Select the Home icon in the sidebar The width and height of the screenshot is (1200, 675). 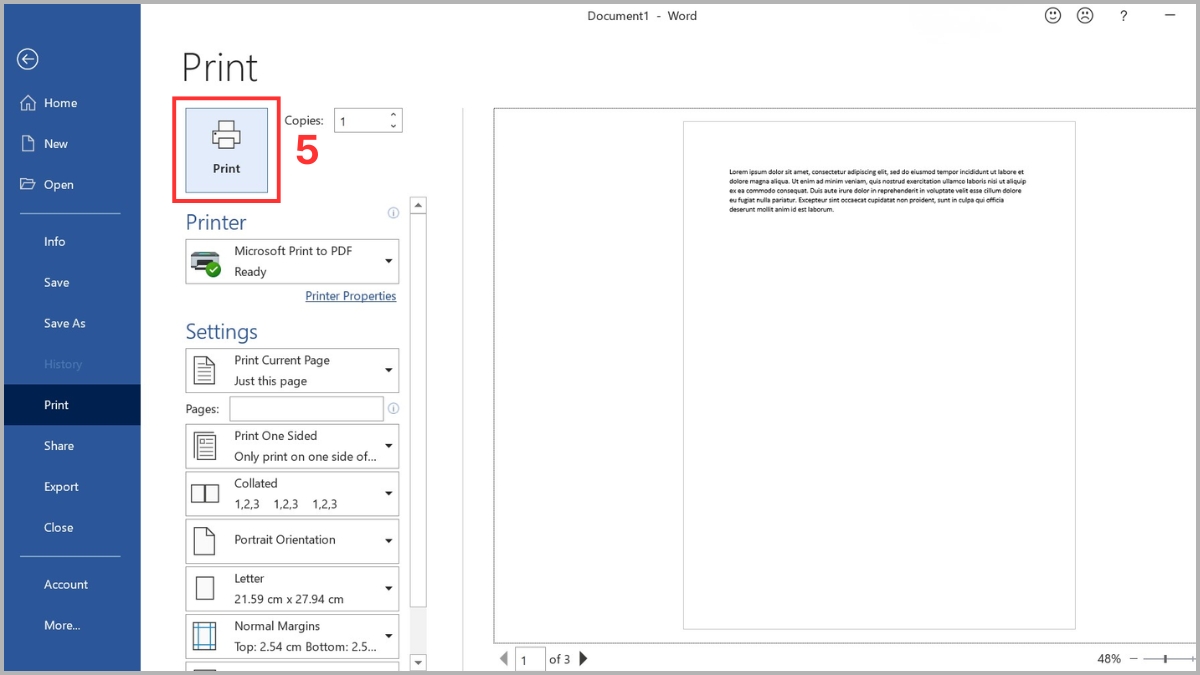click(30, 102)
